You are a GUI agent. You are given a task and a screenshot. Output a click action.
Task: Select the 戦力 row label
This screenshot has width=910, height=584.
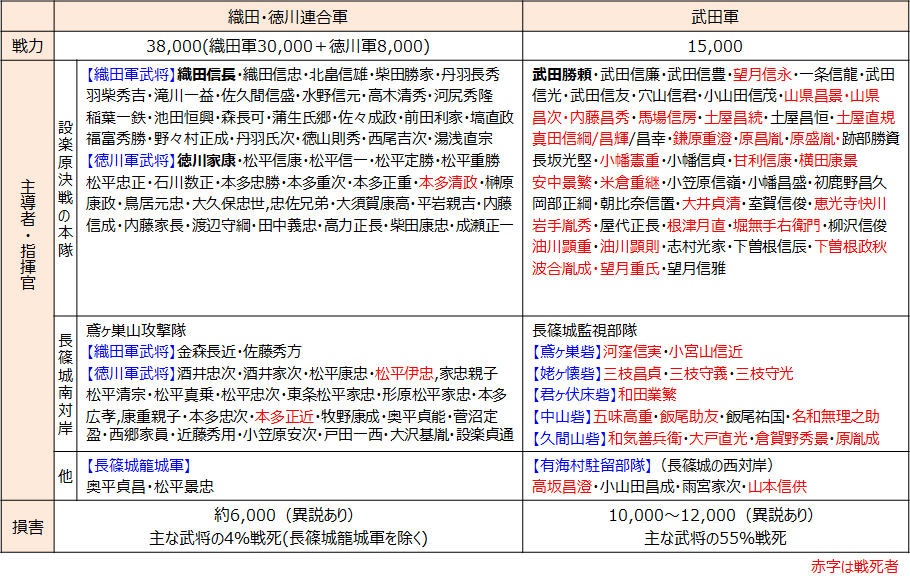click(28, 46)
